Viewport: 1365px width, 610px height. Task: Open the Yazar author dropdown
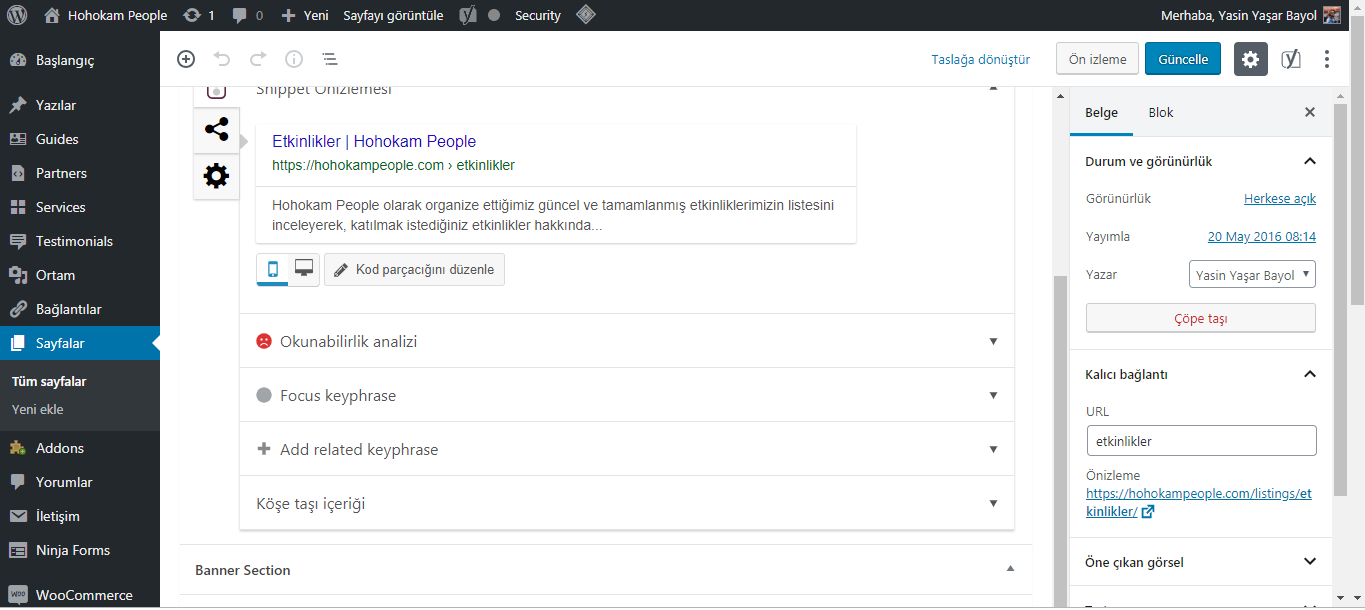tap(1253, 274)
